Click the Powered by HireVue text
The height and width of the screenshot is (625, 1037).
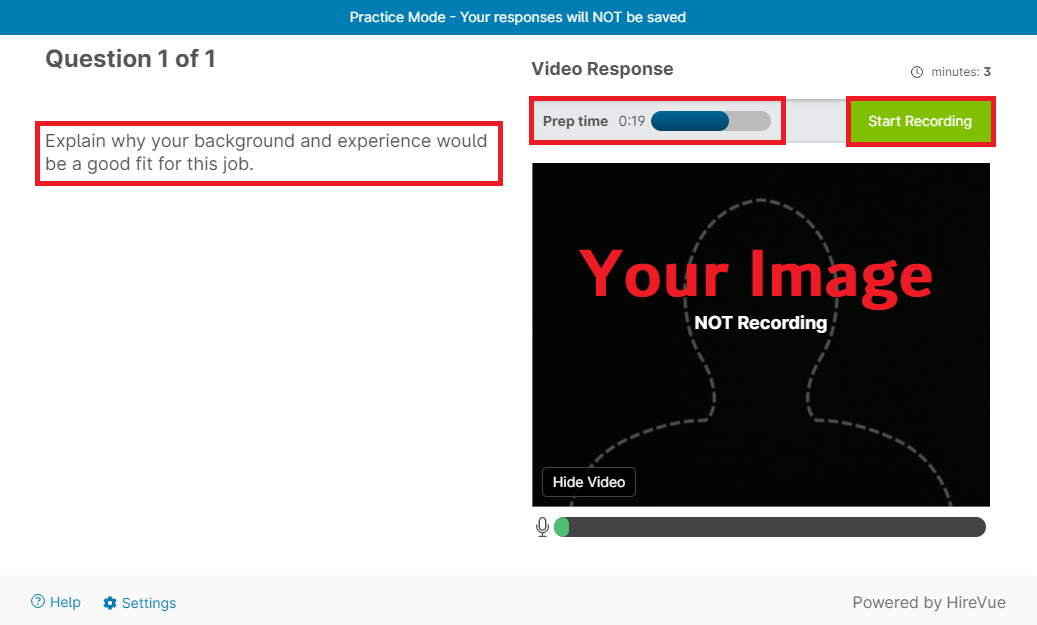point(928,602)
